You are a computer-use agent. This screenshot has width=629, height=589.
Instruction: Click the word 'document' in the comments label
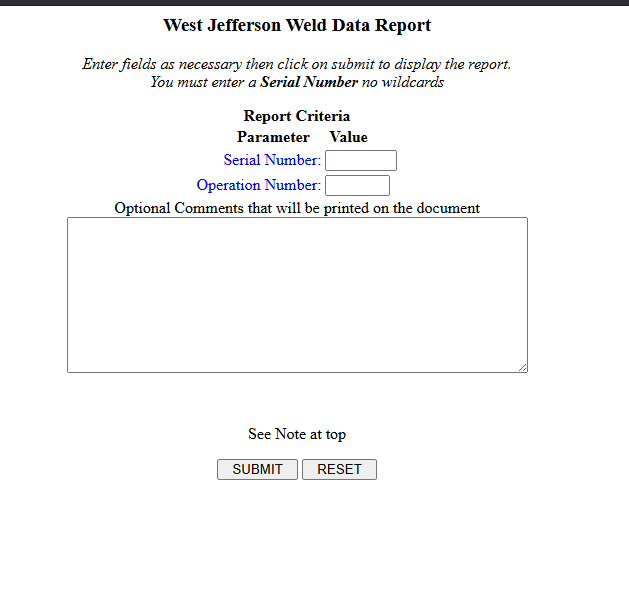tap(449, 208)
